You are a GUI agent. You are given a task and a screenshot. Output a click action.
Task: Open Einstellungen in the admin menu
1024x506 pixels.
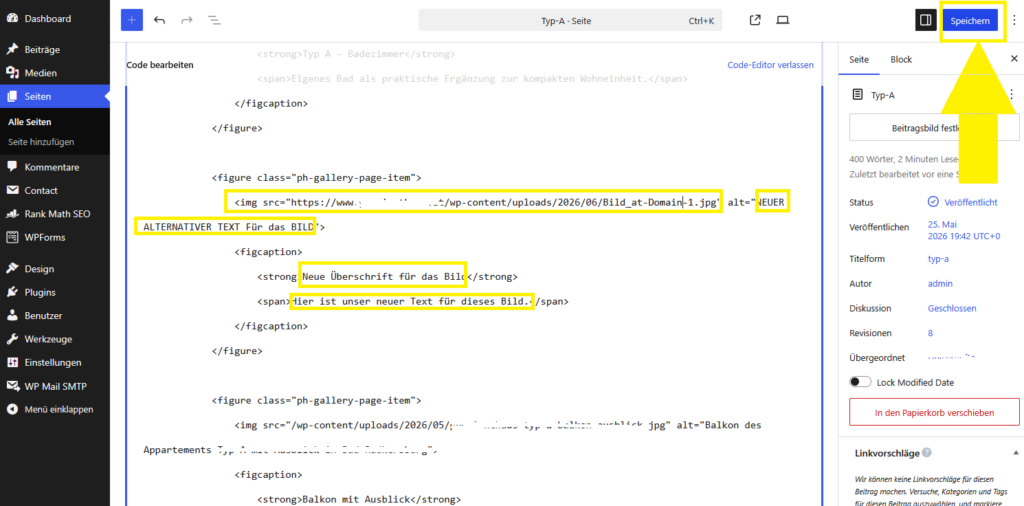click(55, 362)
